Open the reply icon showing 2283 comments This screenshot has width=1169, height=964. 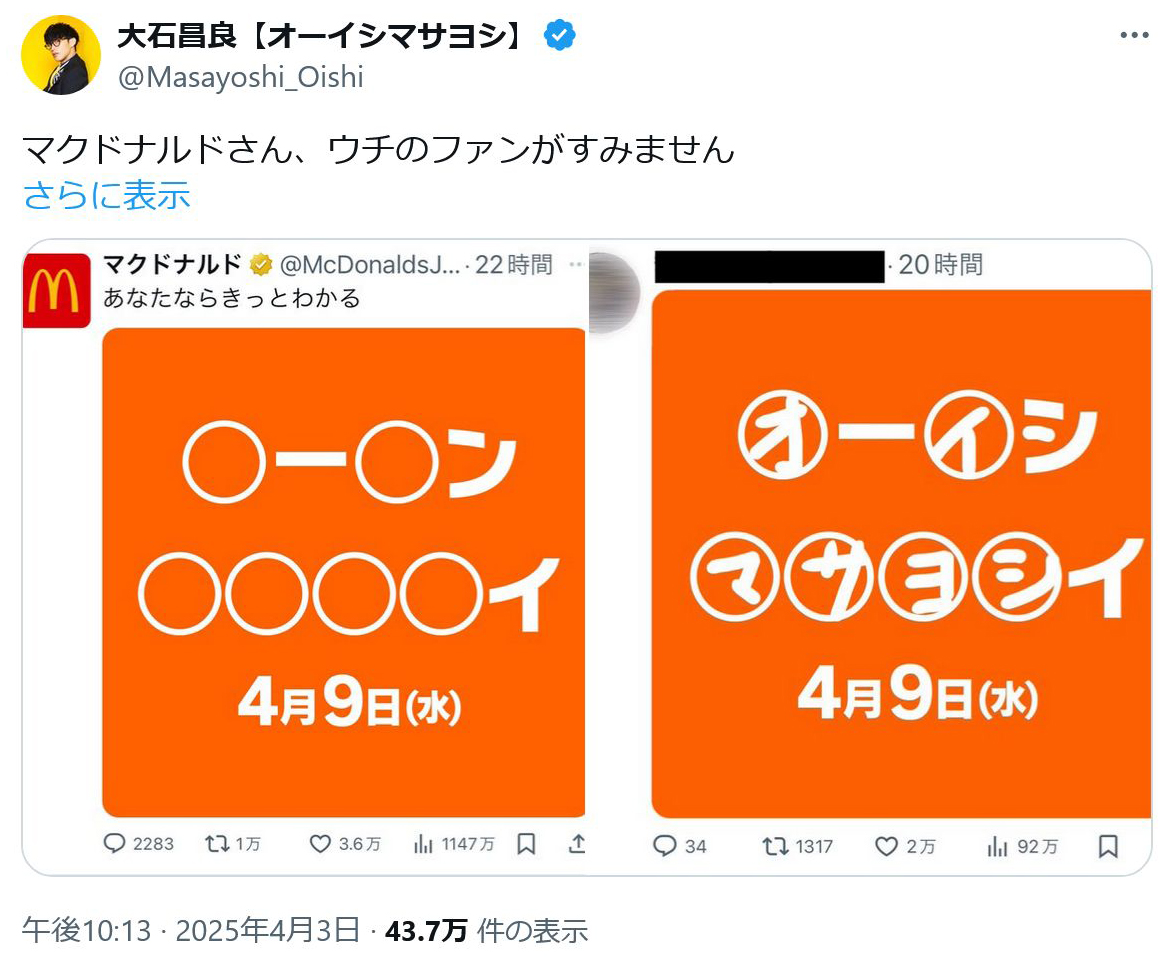click(x=114, y=843)
